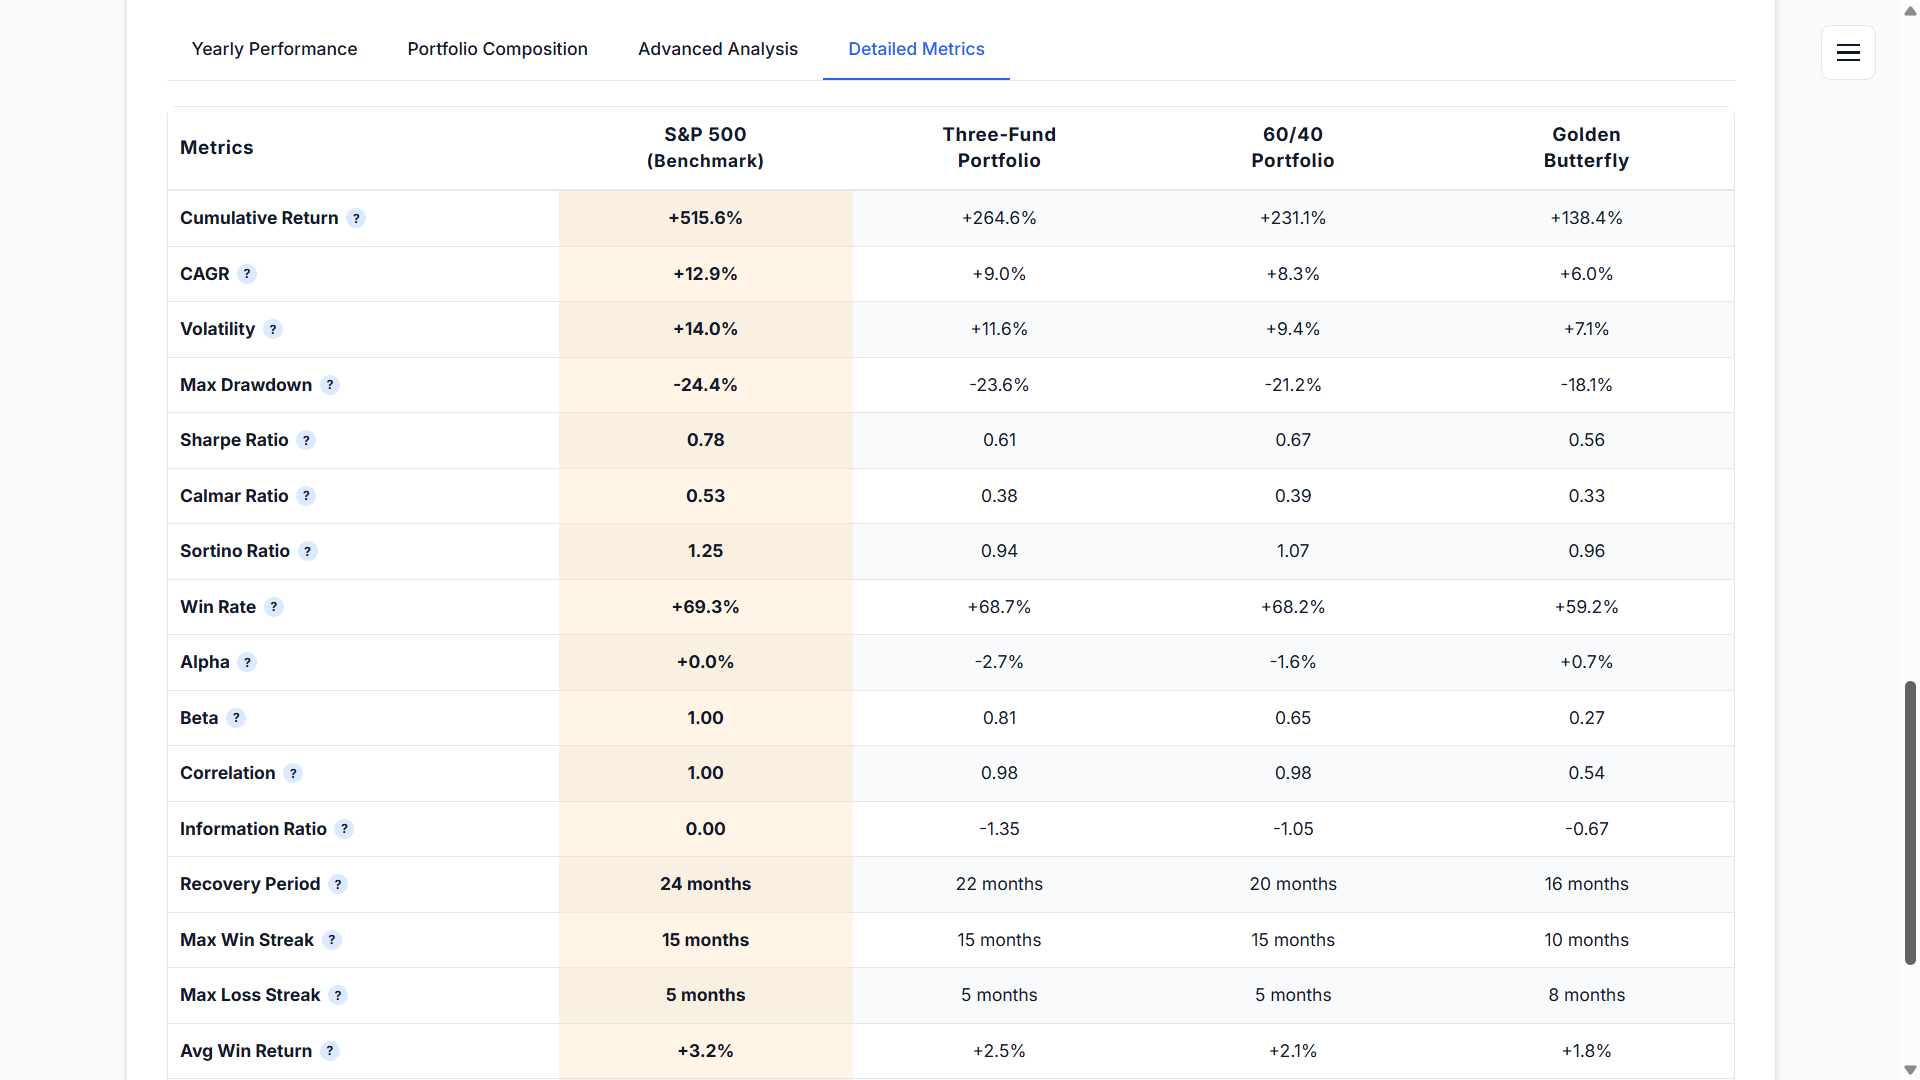
Task: Click the Golden Butterfly column header
Action: pyautogui.click(x=1585, y=148)
